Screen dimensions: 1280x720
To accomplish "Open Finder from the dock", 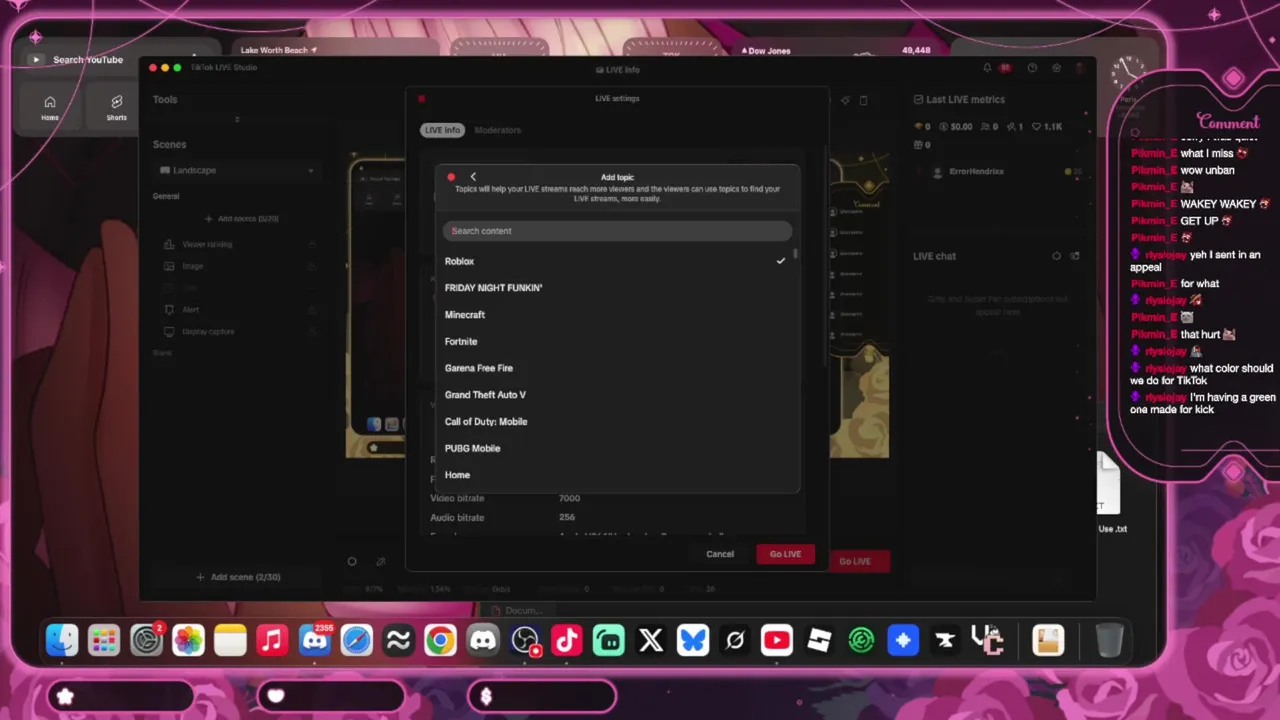I will (62, 640).
